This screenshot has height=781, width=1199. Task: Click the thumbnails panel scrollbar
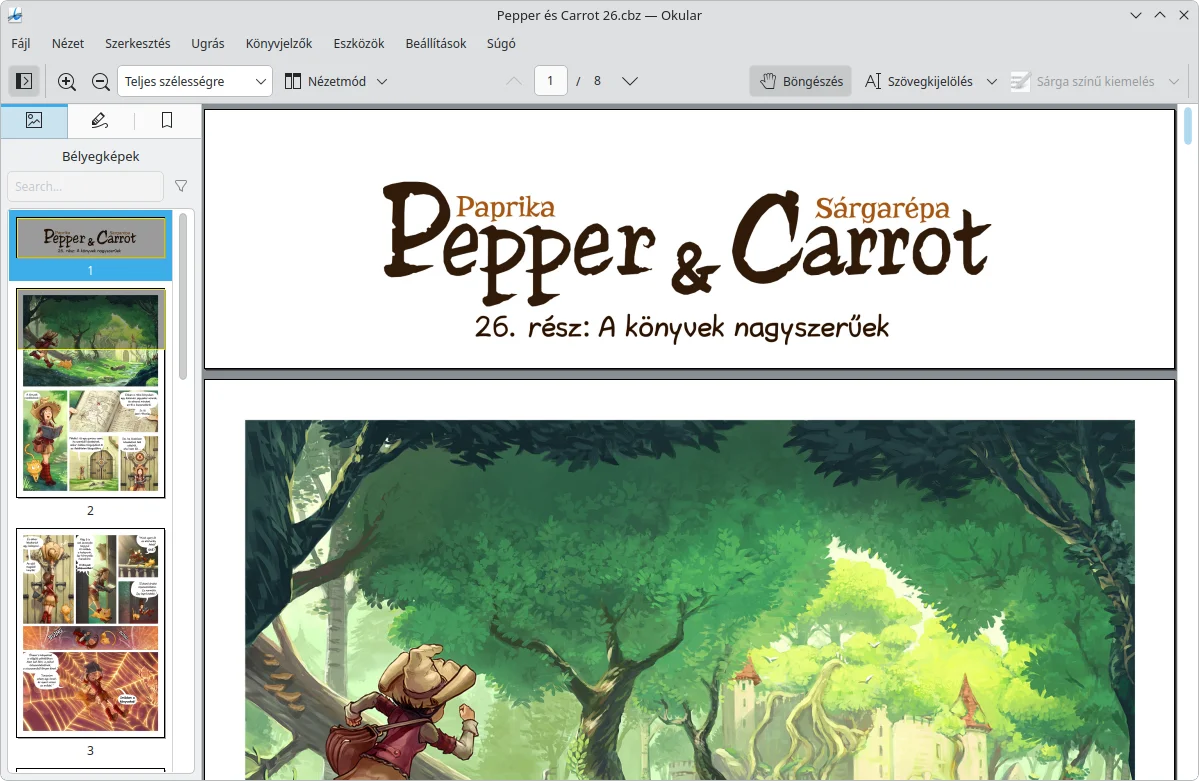tap(183, 296)
